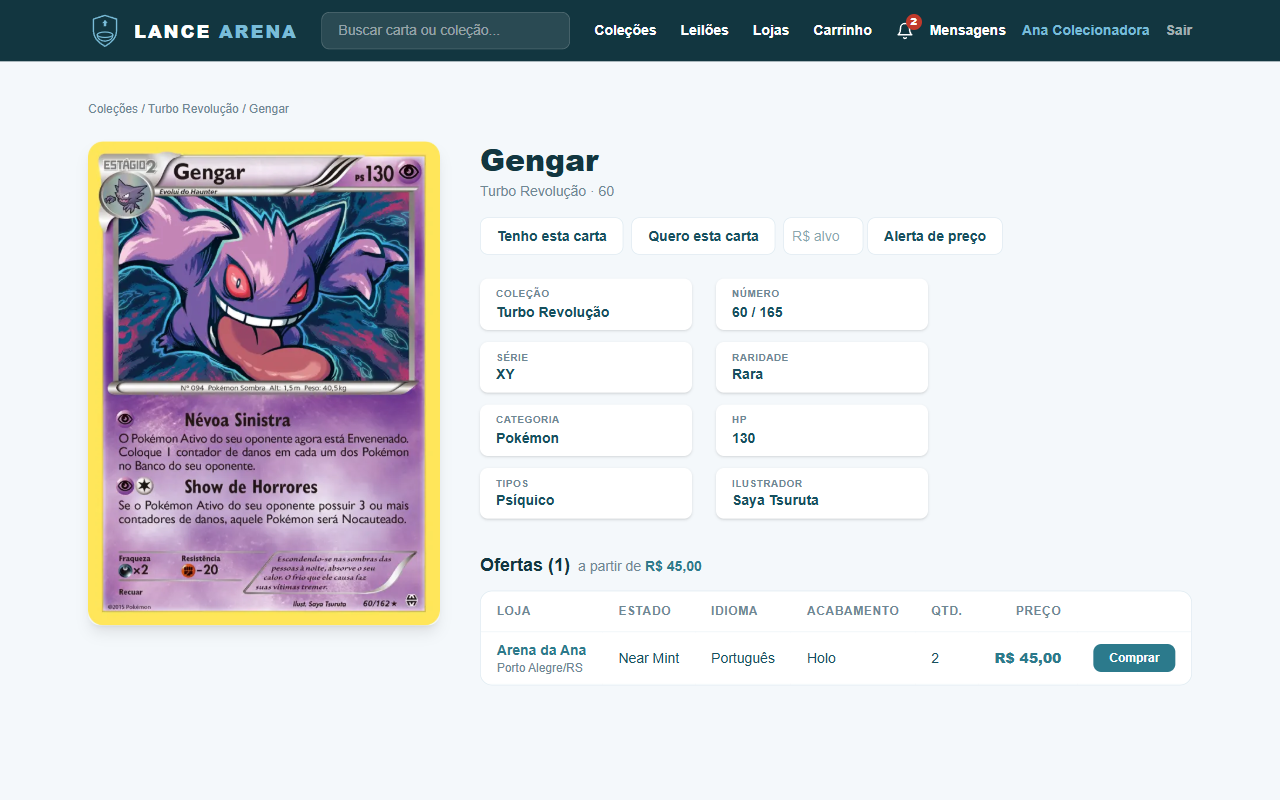Open the Coleções menu item

[625, 31]
